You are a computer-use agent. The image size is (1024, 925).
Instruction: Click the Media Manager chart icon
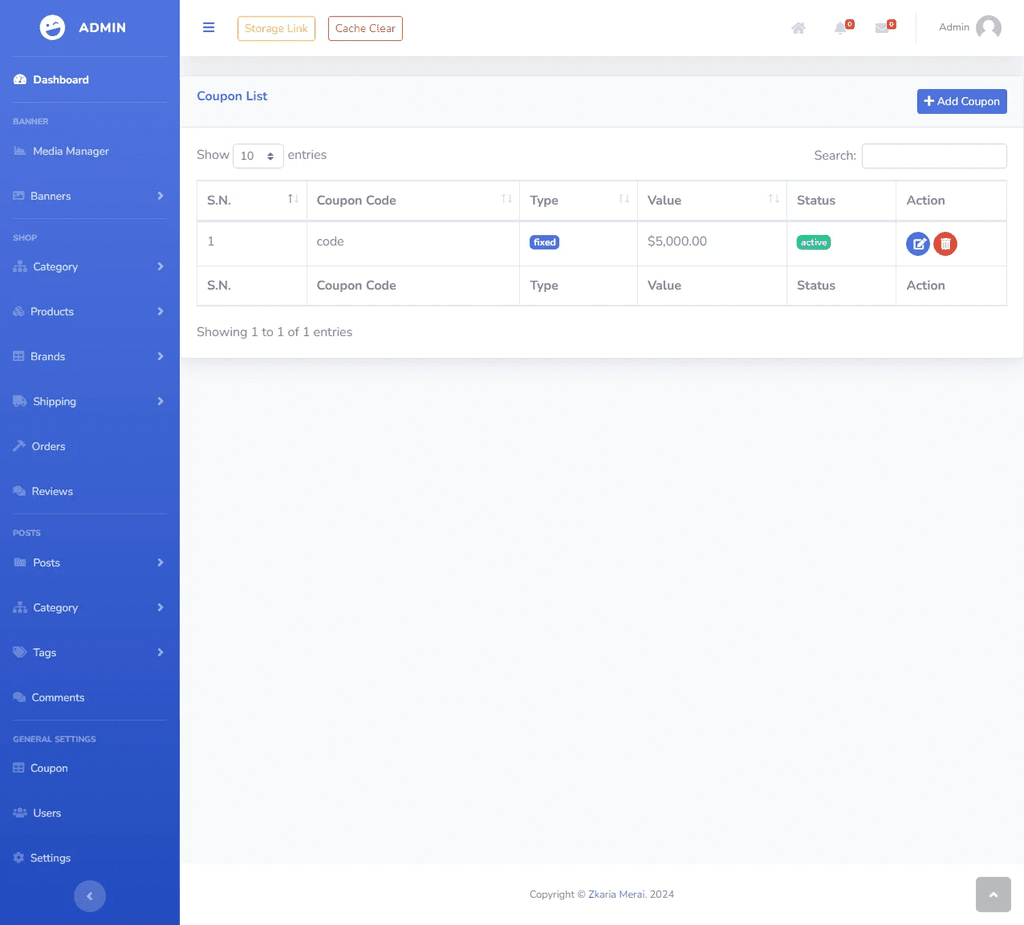[x=20, y=151]
